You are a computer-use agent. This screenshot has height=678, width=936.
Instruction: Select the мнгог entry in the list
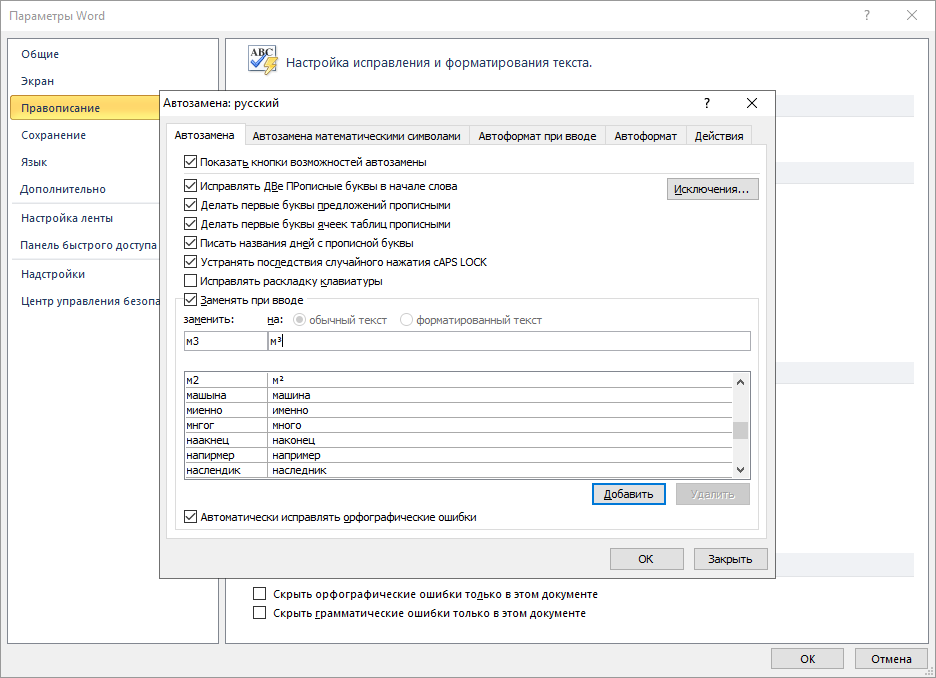[x=200, y=426]
